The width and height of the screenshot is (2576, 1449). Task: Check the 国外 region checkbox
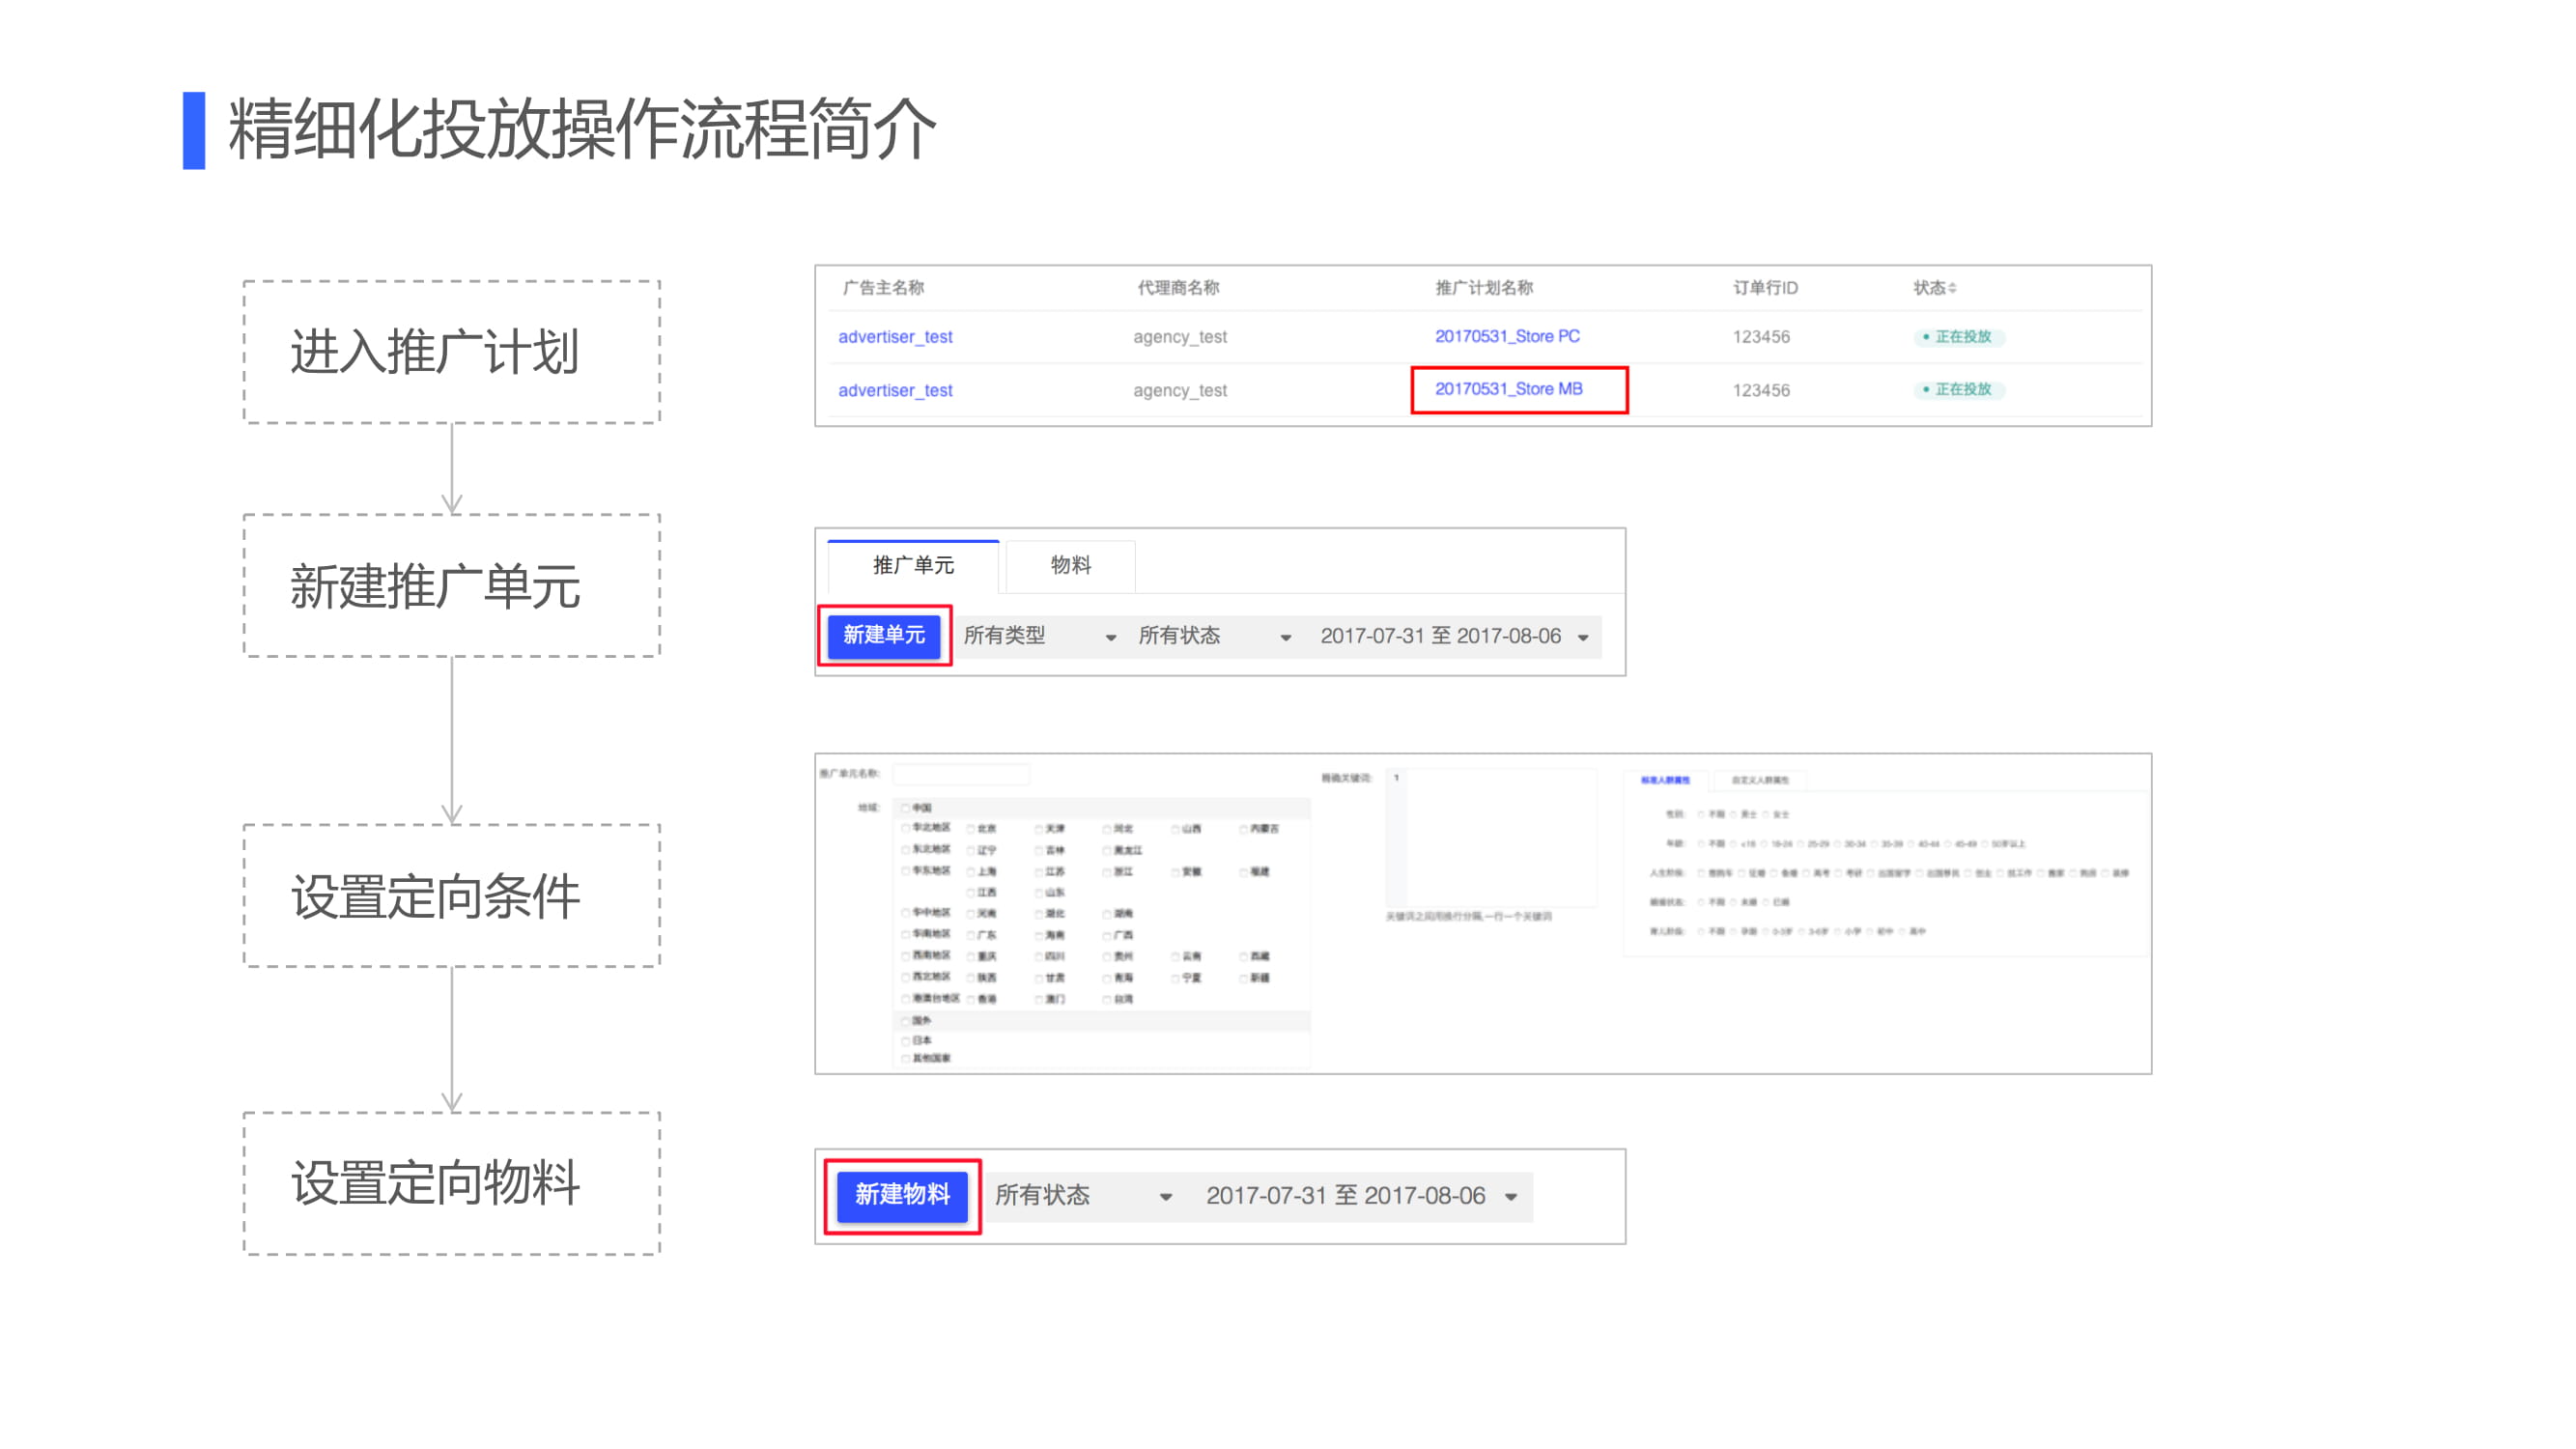906,1021
